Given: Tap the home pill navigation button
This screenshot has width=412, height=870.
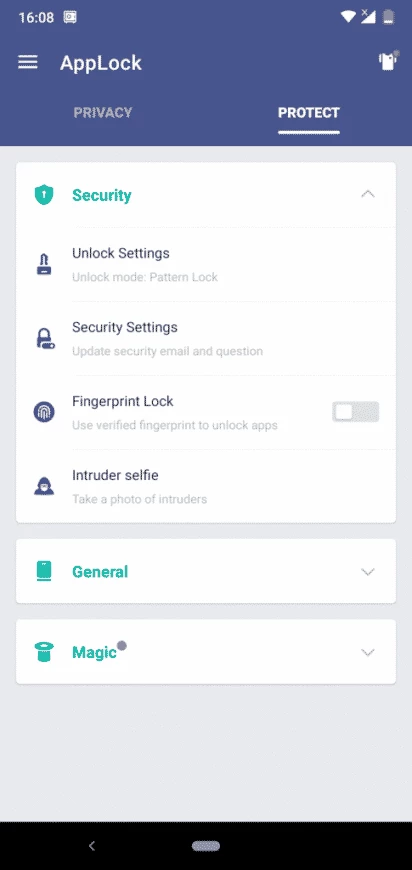Looking at the screenshot, I should point(206,846).
